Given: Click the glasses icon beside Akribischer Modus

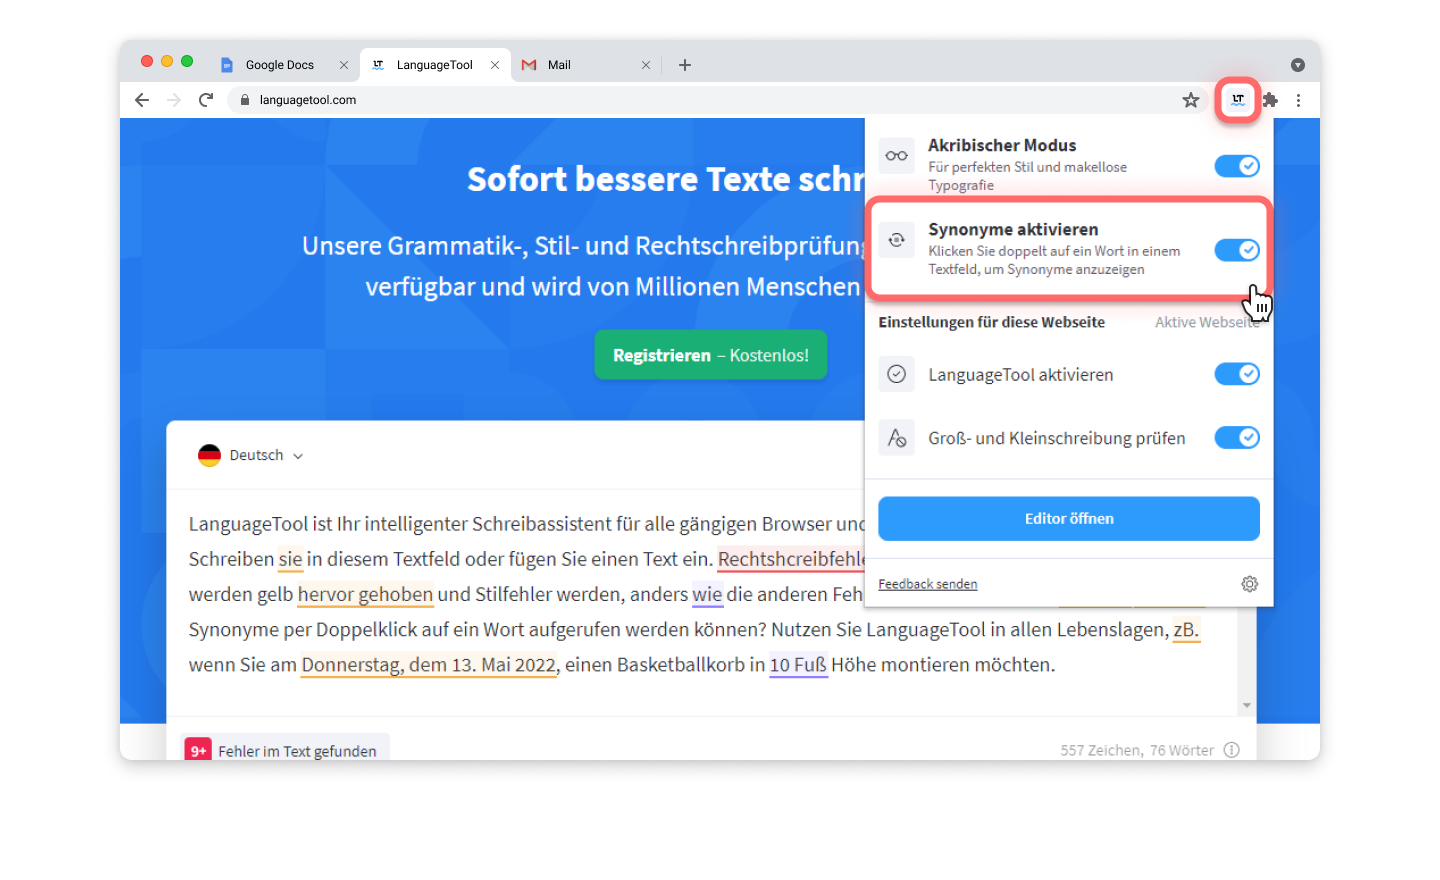Looking at the screenshot, I should (x=897, y=156).
